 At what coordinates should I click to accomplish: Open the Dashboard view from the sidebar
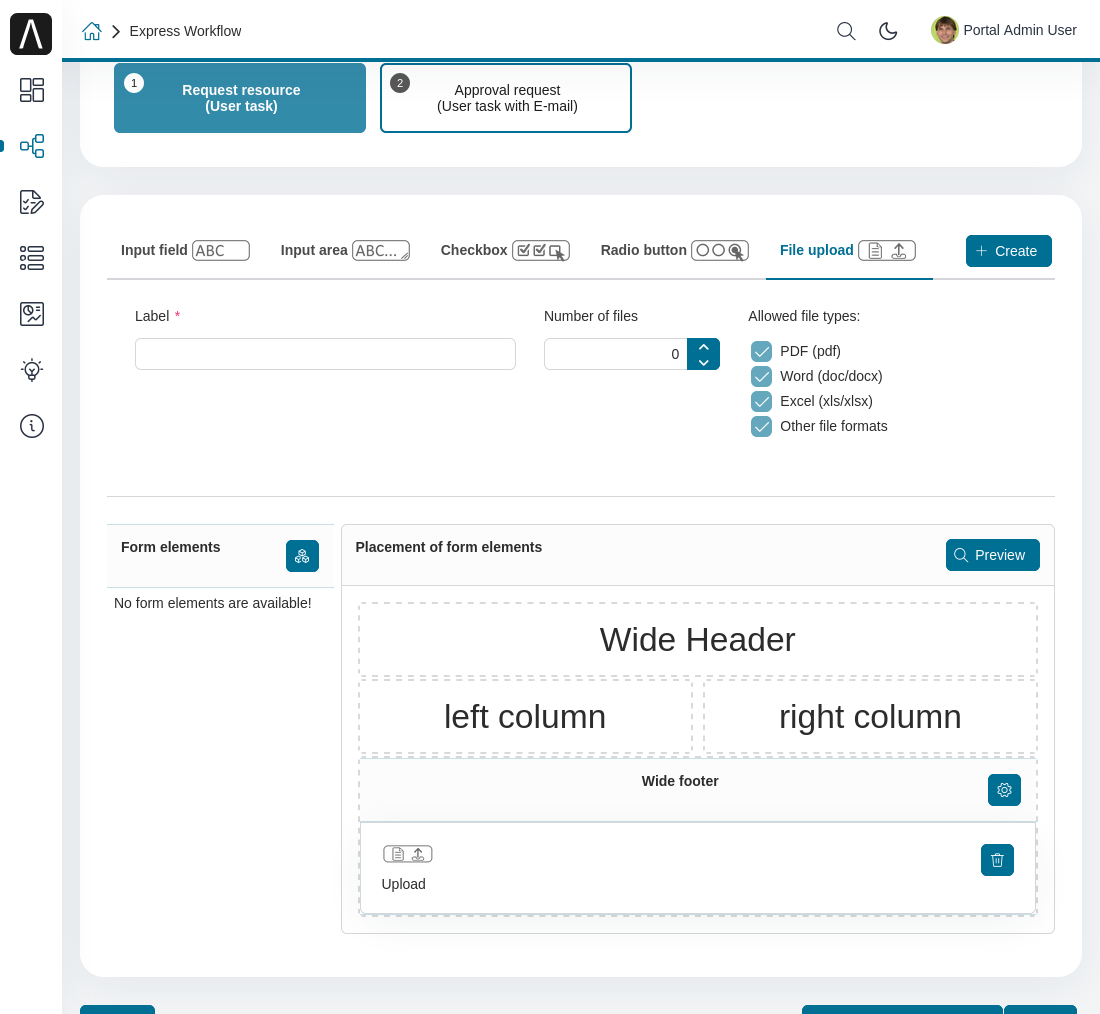(32, 90)
